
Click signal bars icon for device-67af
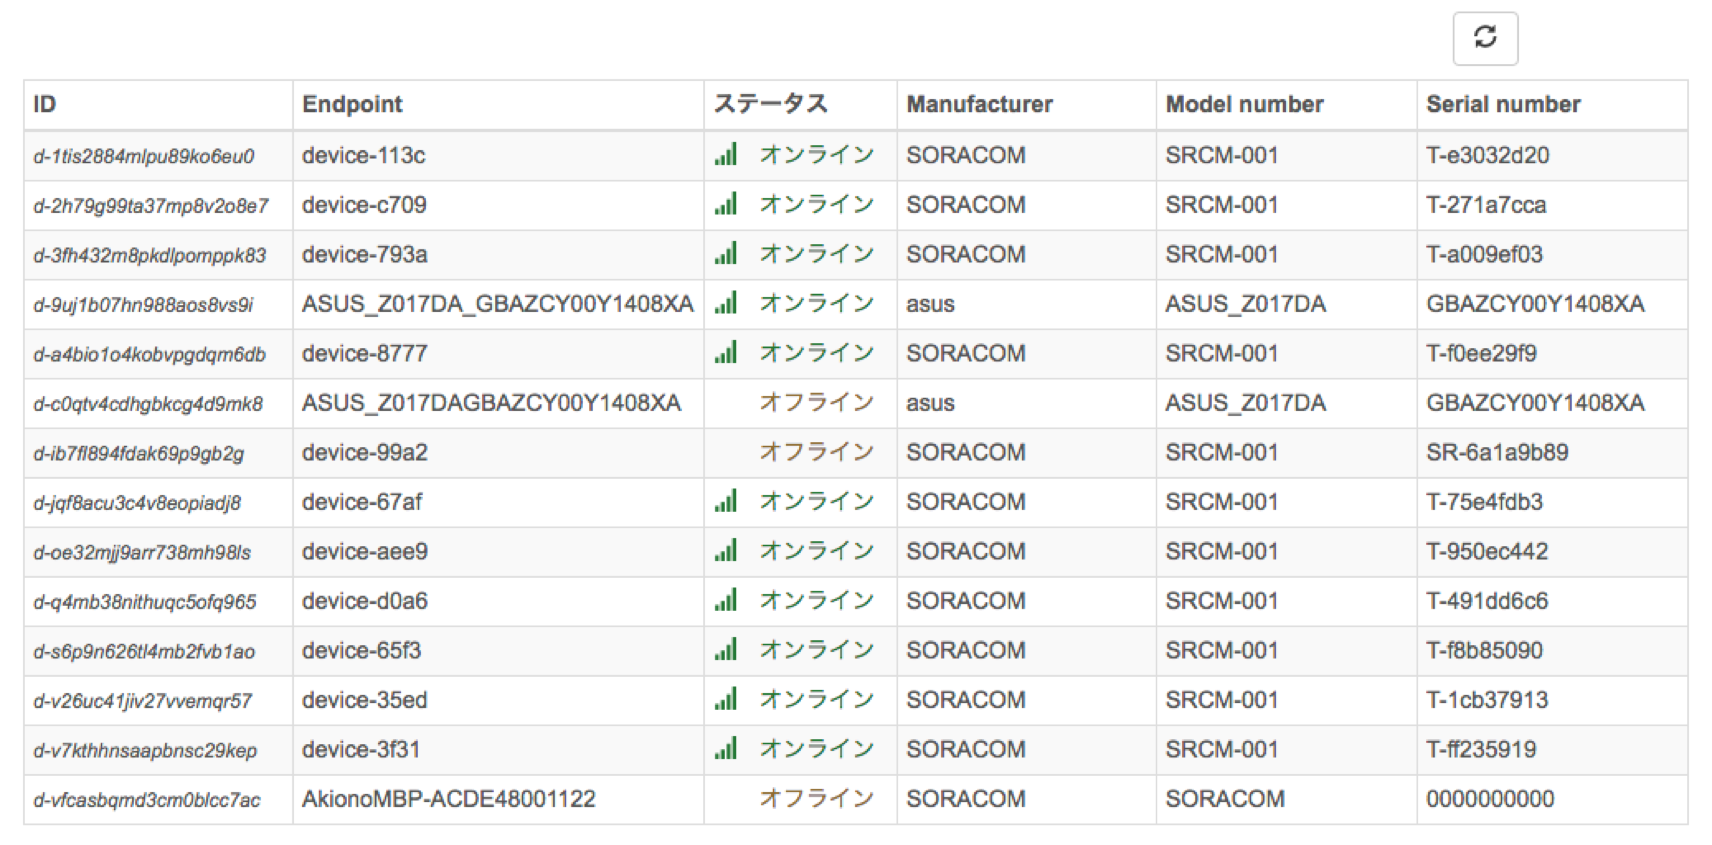726,501
